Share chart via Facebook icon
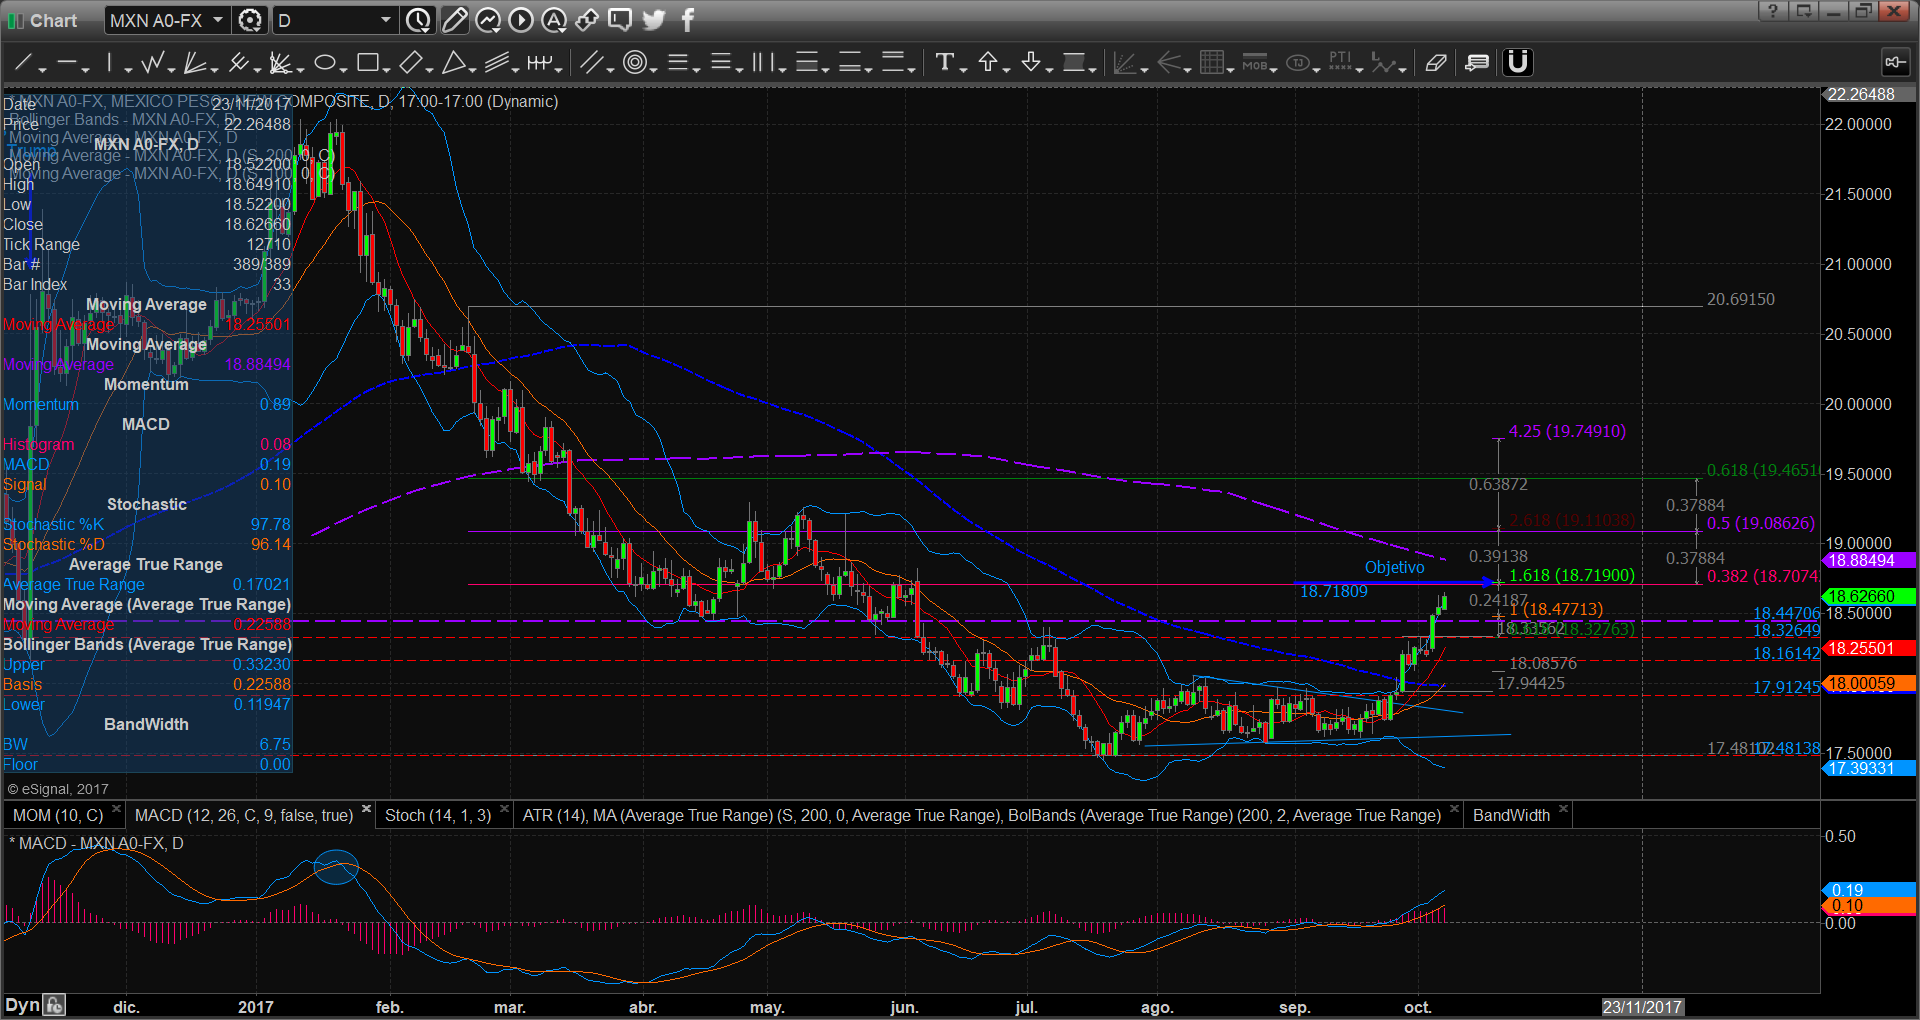Screen dimensions: 1920x1020 688,20
